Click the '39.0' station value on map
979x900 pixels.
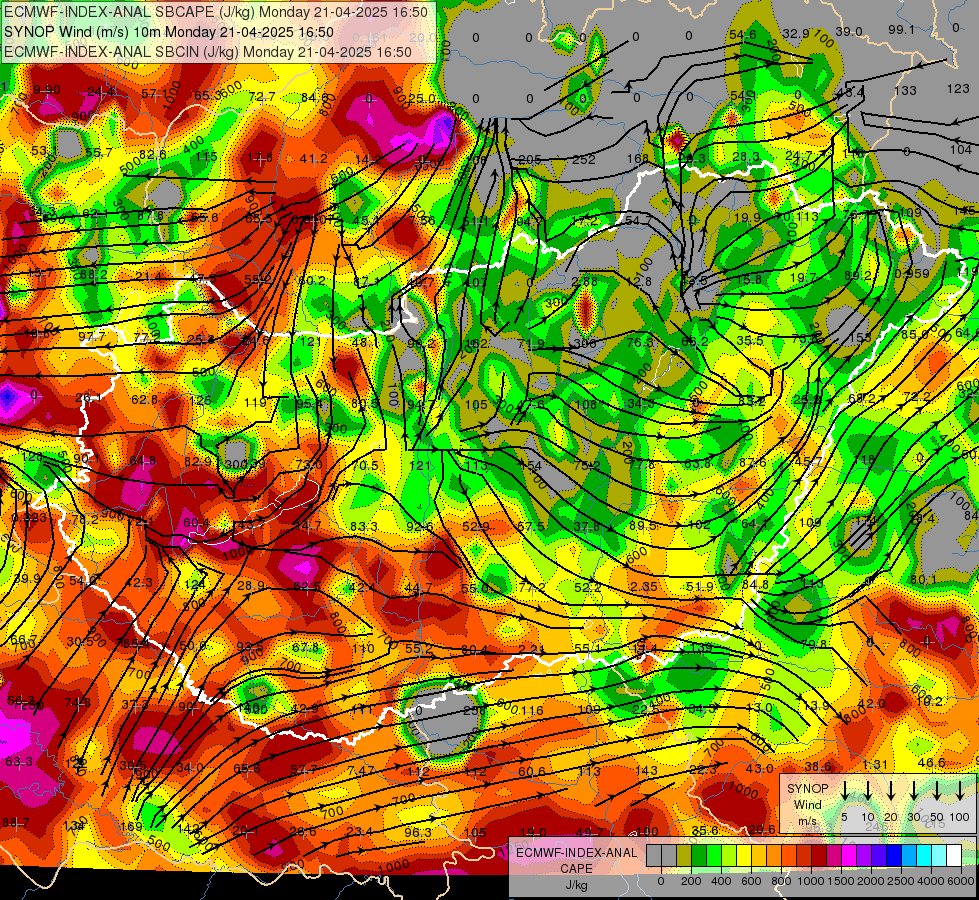click(x=849, y=32)
